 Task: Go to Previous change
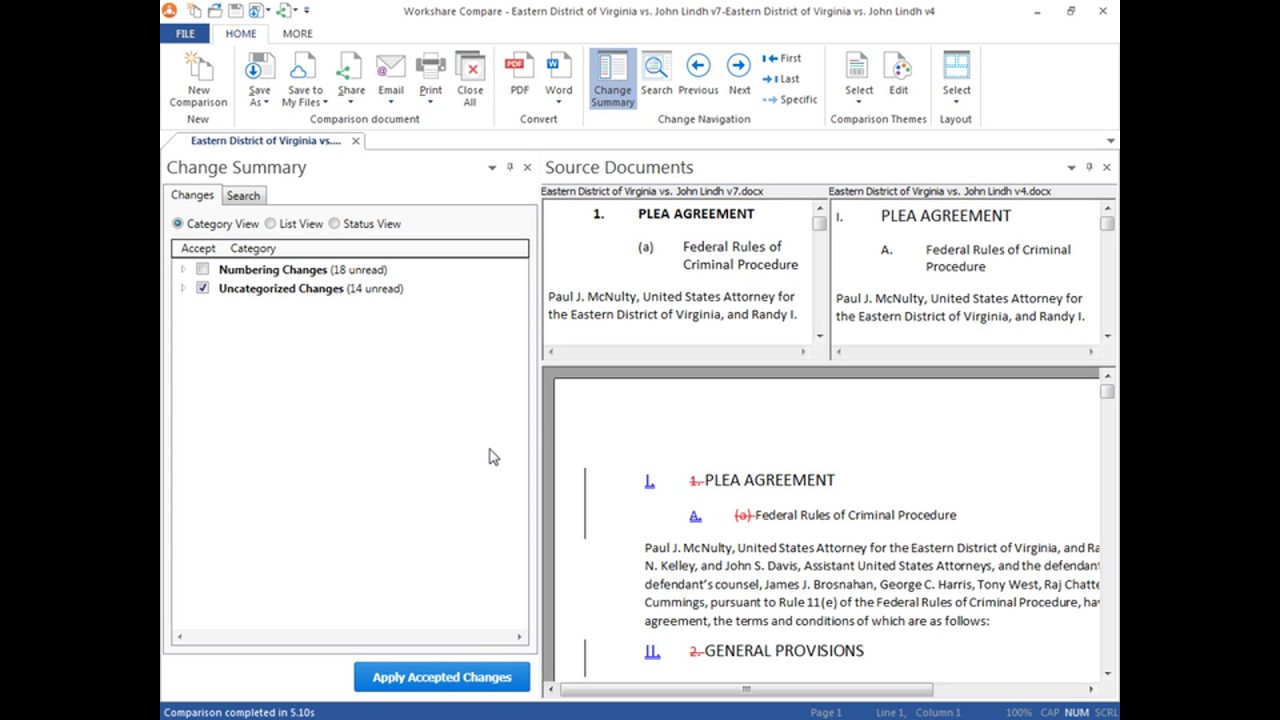[x=698, y=75]
